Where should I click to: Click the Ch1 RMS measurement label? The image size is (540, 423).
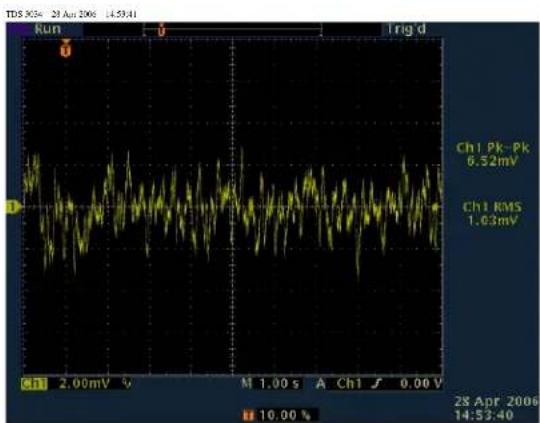(x=492, y=207)
